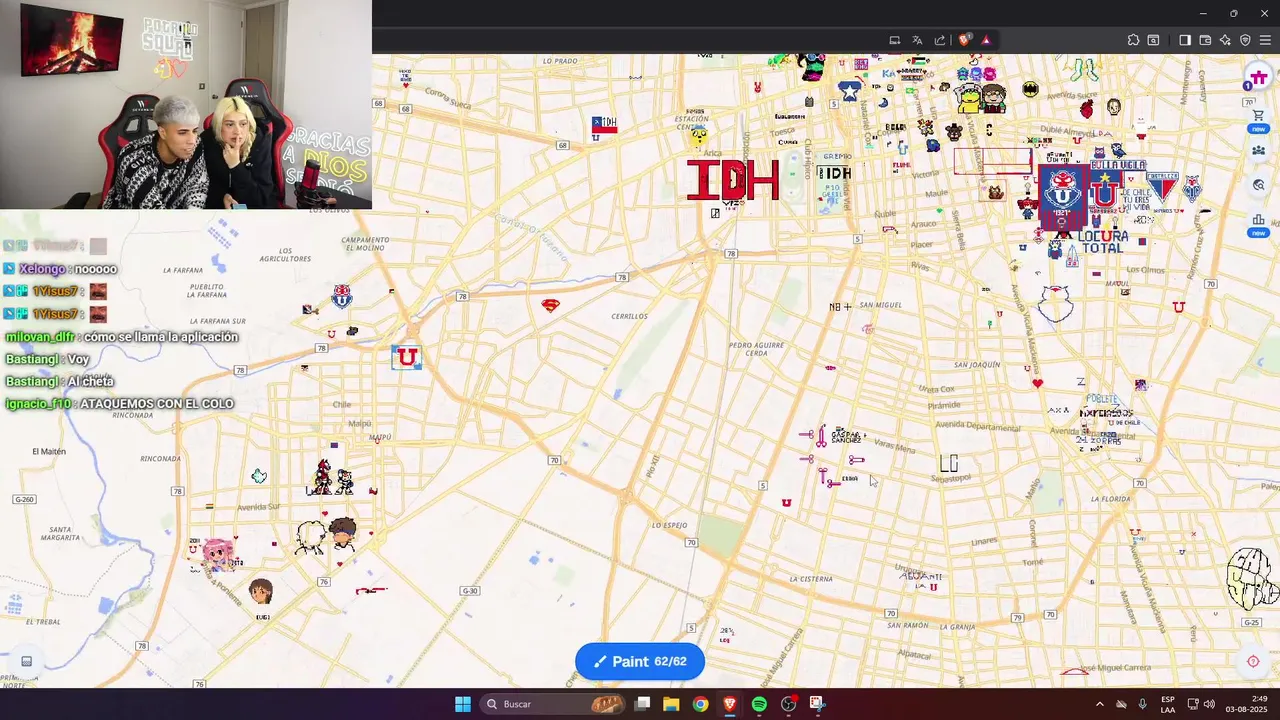Open Spotify from the taskbar
The image size is (1280, 720).
759,704
